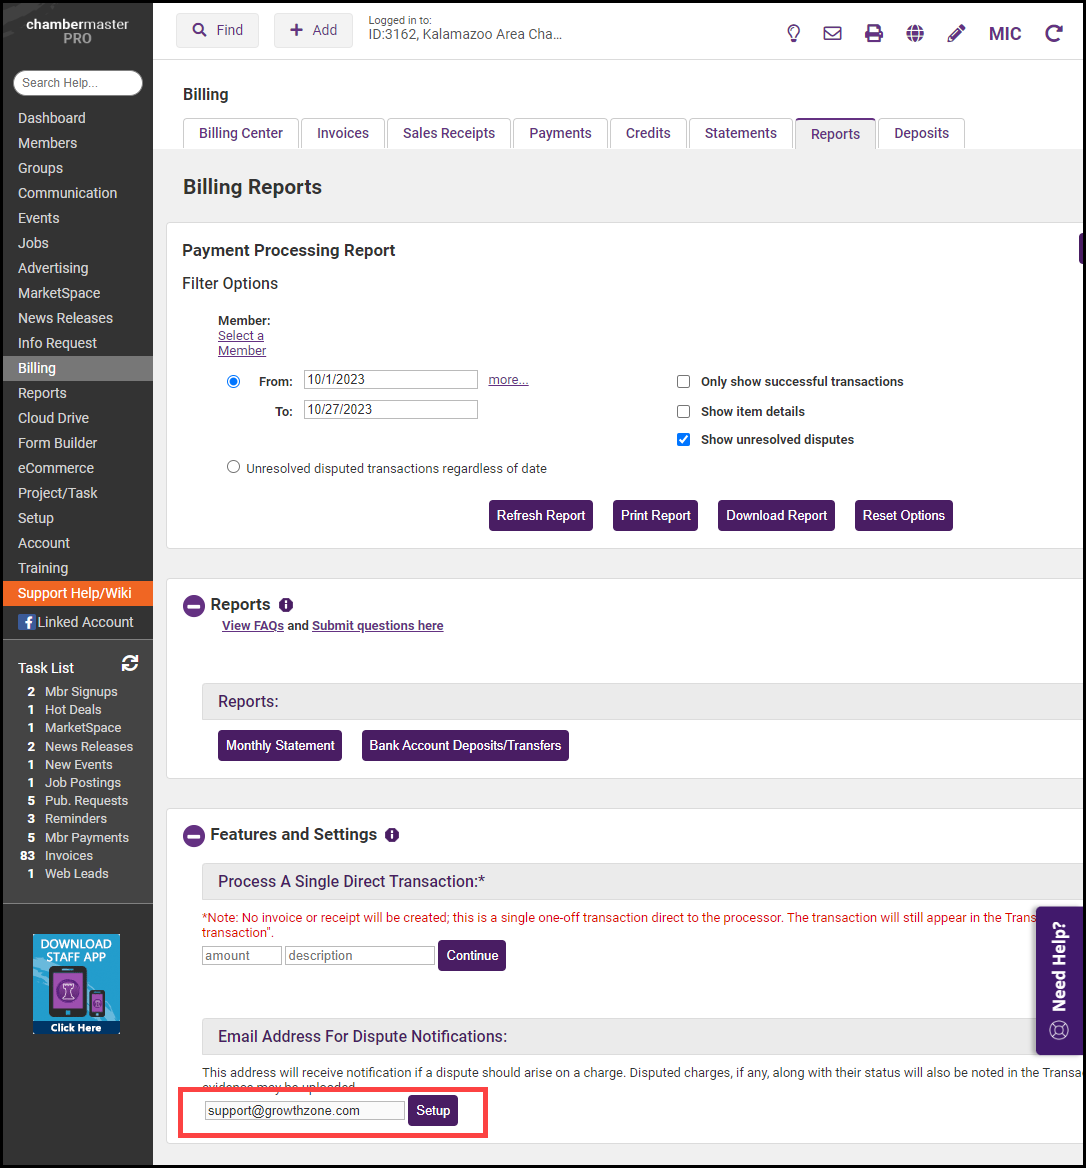The width and height of the screenshot is (1086, 1168).
Task: Select the Reports tab in Billing
Action: (x=835, y=134)
